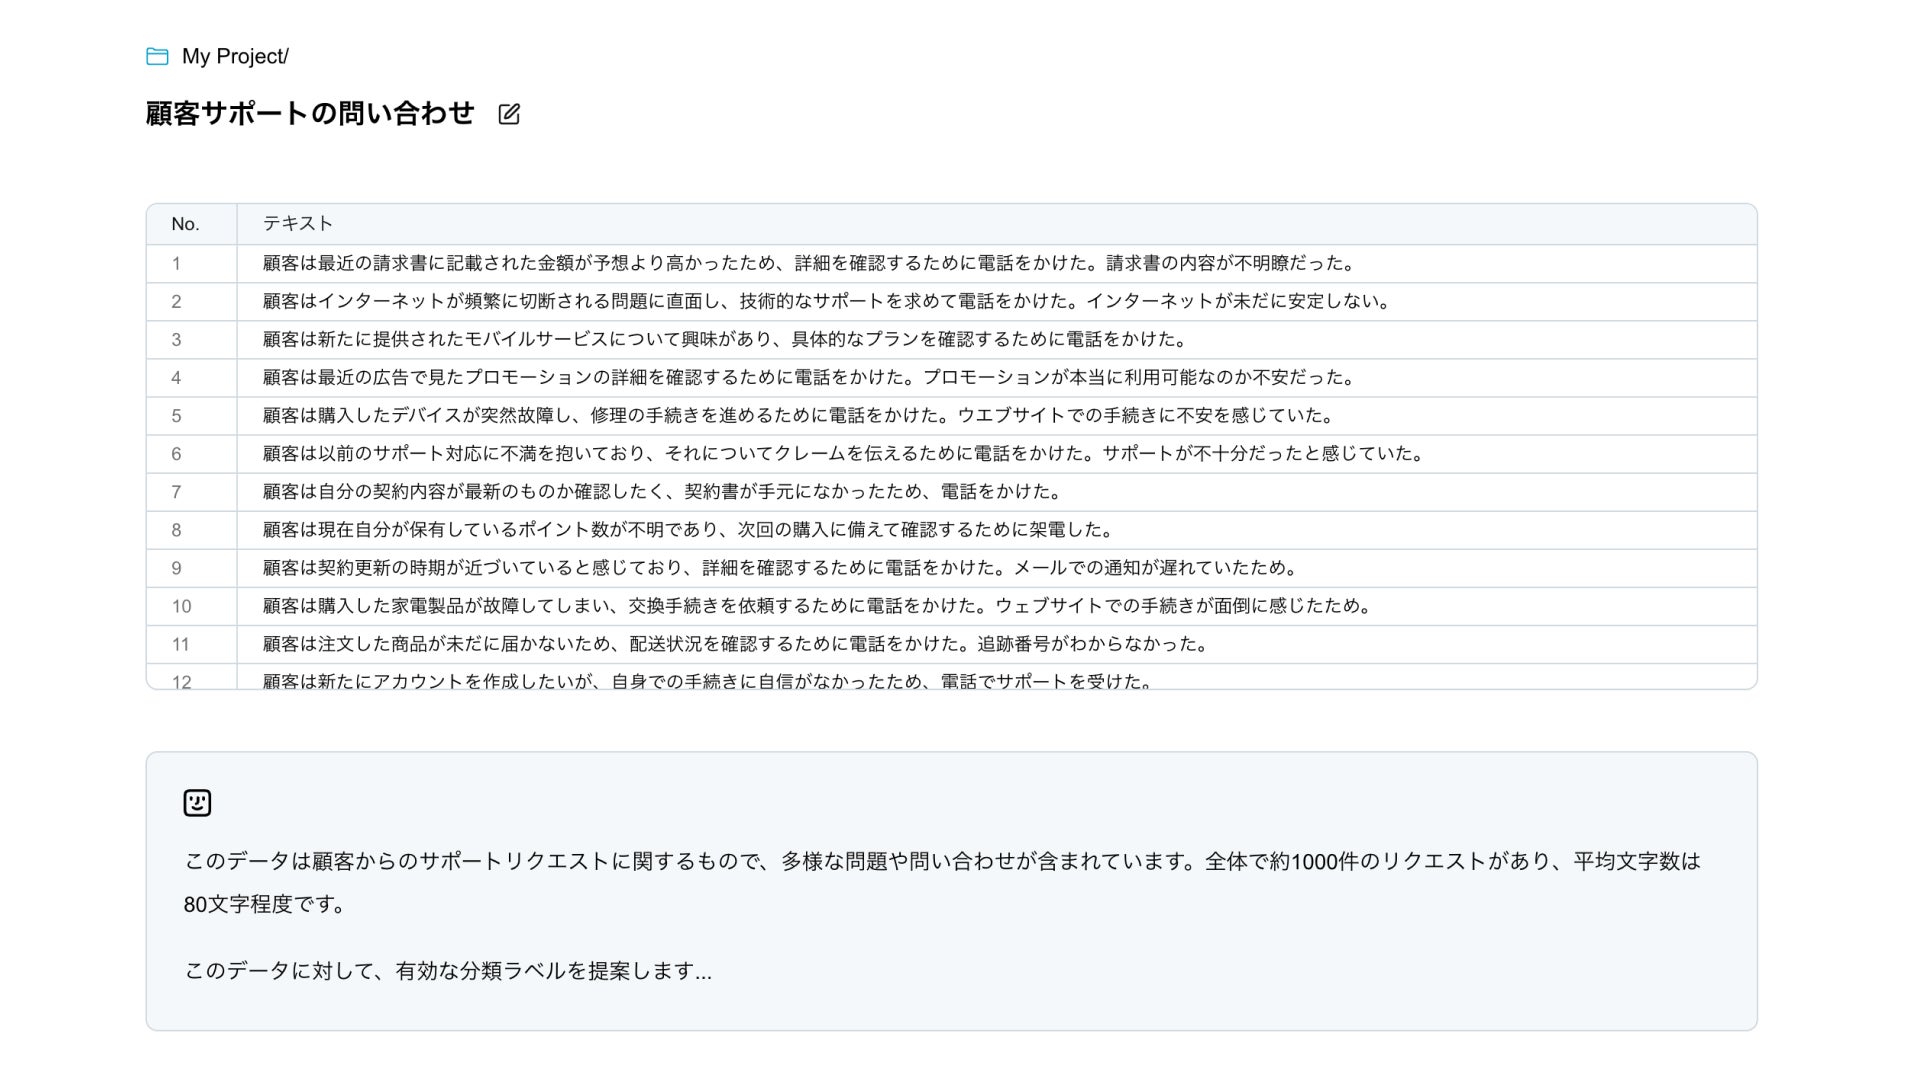Click the AI text proposing 分類ラベル
This screenshot has width=1920, height=1080.
[x=448, y=971]
